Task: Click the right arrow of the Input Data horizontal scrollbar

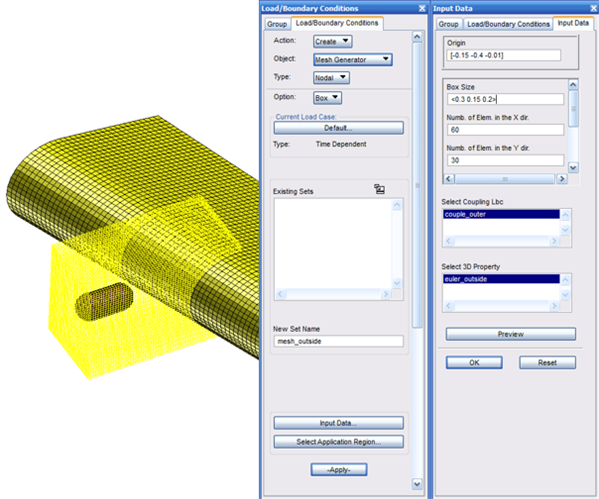Action: click(x=562, y=178)
